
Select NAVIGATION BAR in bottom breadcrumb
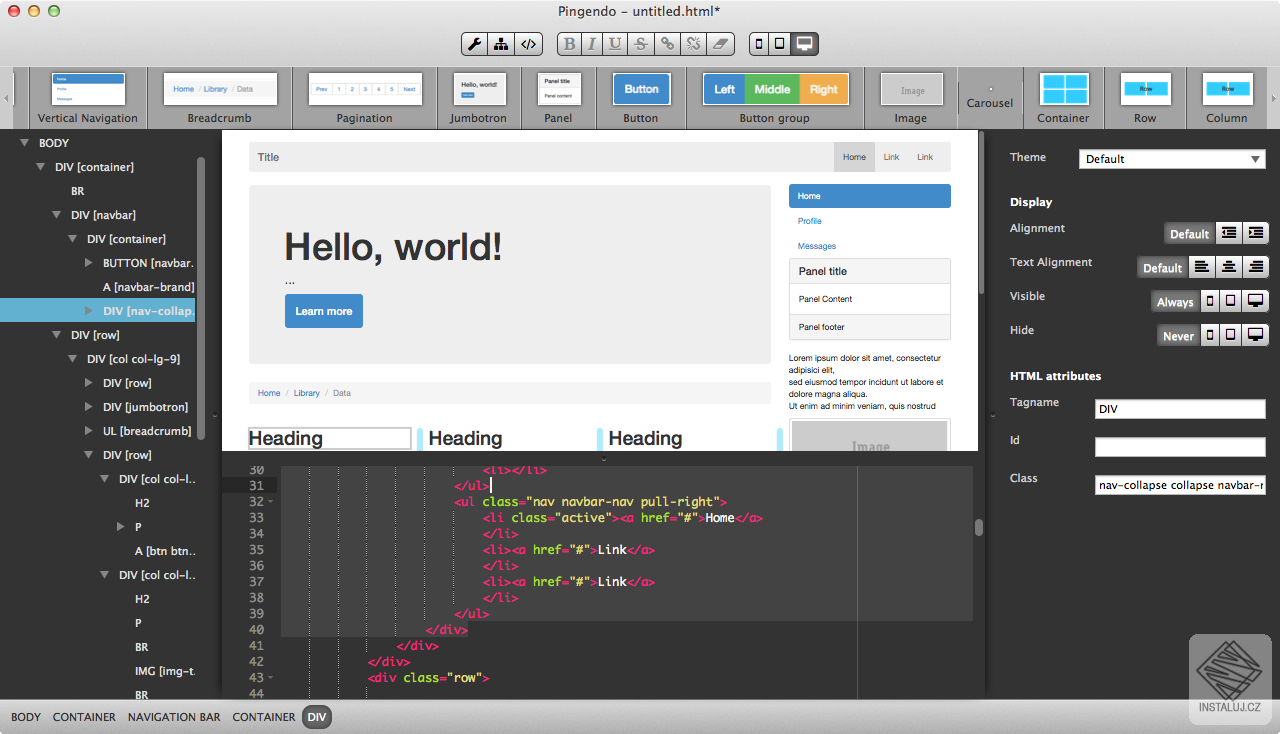coord(174,717)
